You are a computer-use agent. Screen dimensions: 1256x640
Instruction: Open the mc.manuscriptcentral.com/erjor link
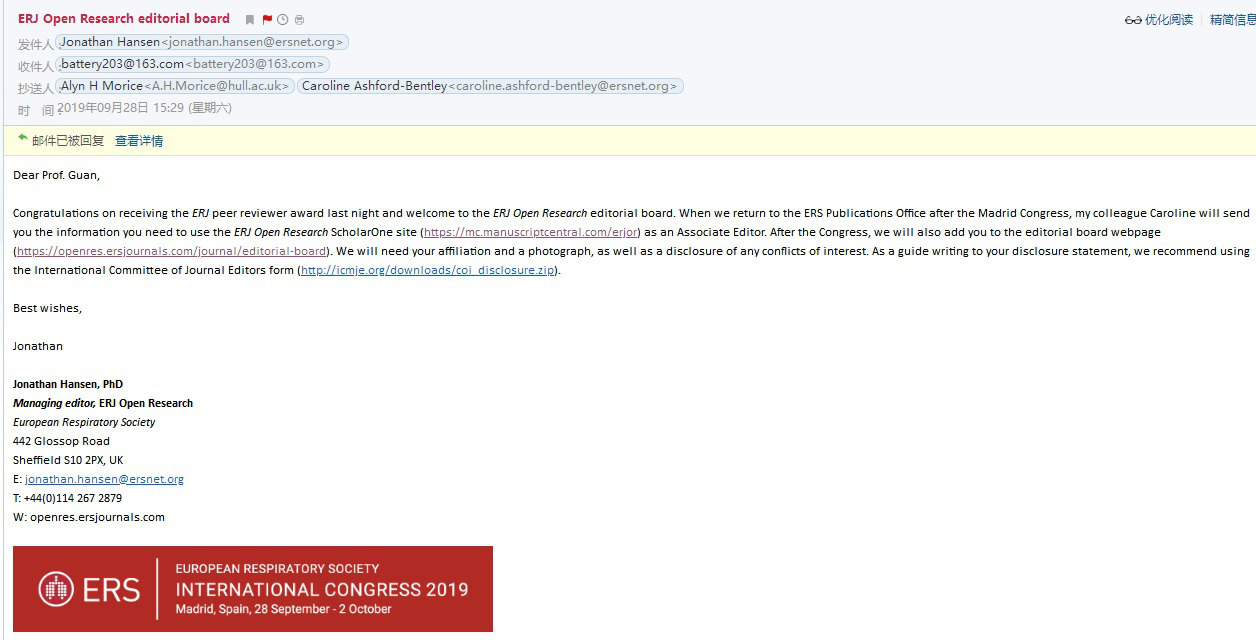(x=530, y=232)
